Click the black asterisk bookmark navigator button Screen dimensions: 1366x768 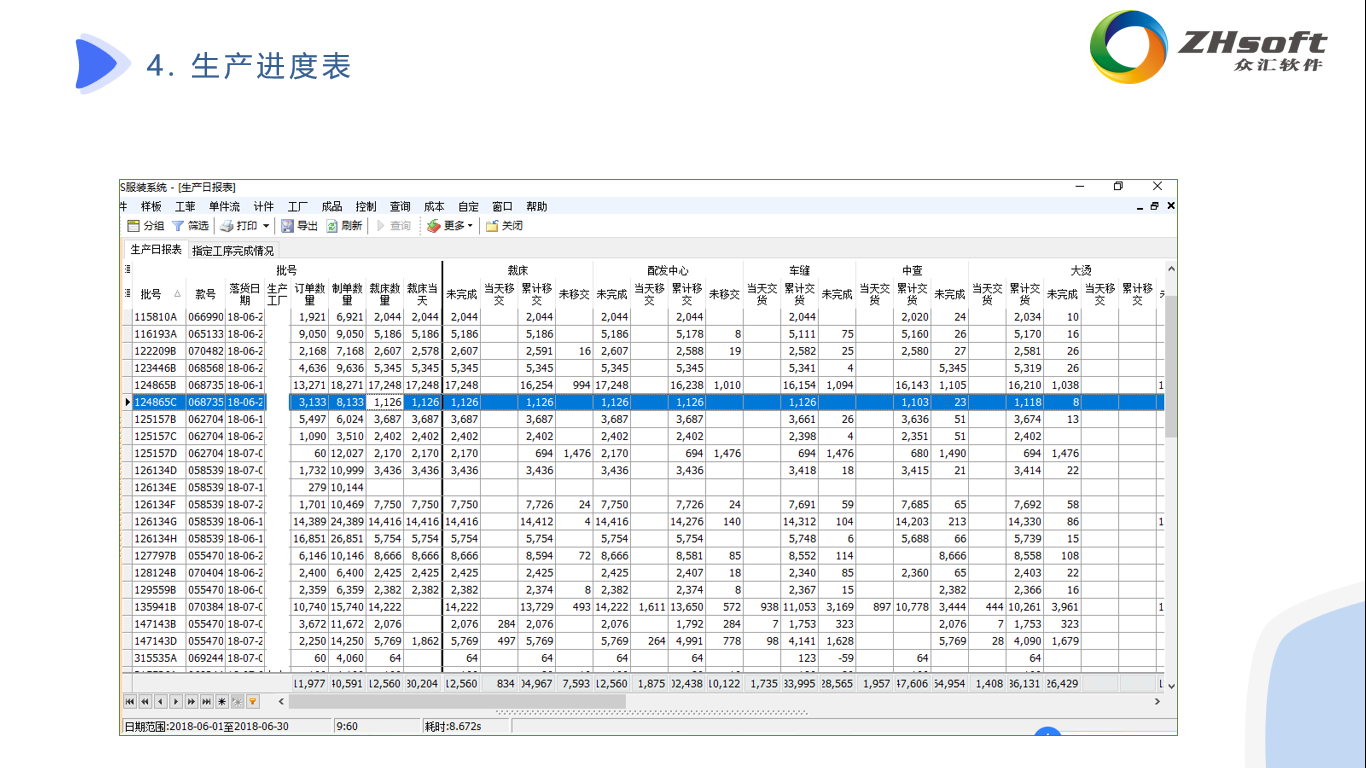pyautogui.click(x=221, y=702)
